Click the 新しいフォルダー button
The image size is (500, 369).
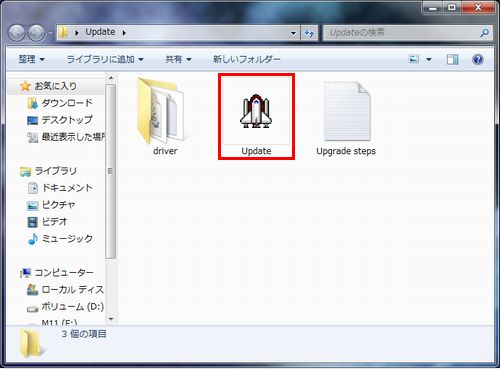[247, 59]
